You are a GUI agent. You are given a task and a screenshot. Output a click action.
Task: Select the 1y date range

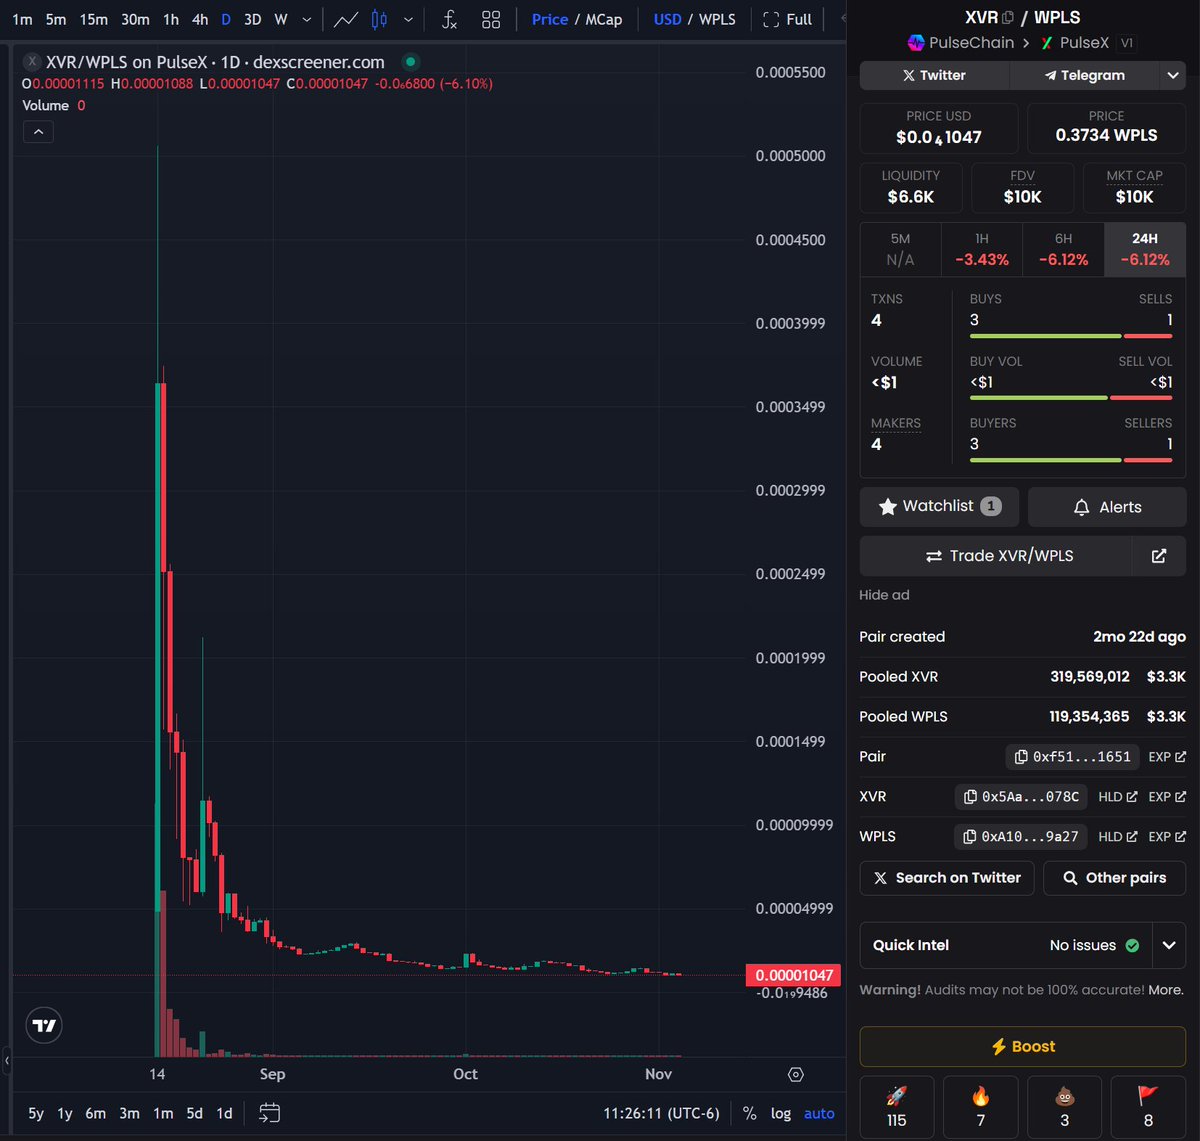[65, 1113]
